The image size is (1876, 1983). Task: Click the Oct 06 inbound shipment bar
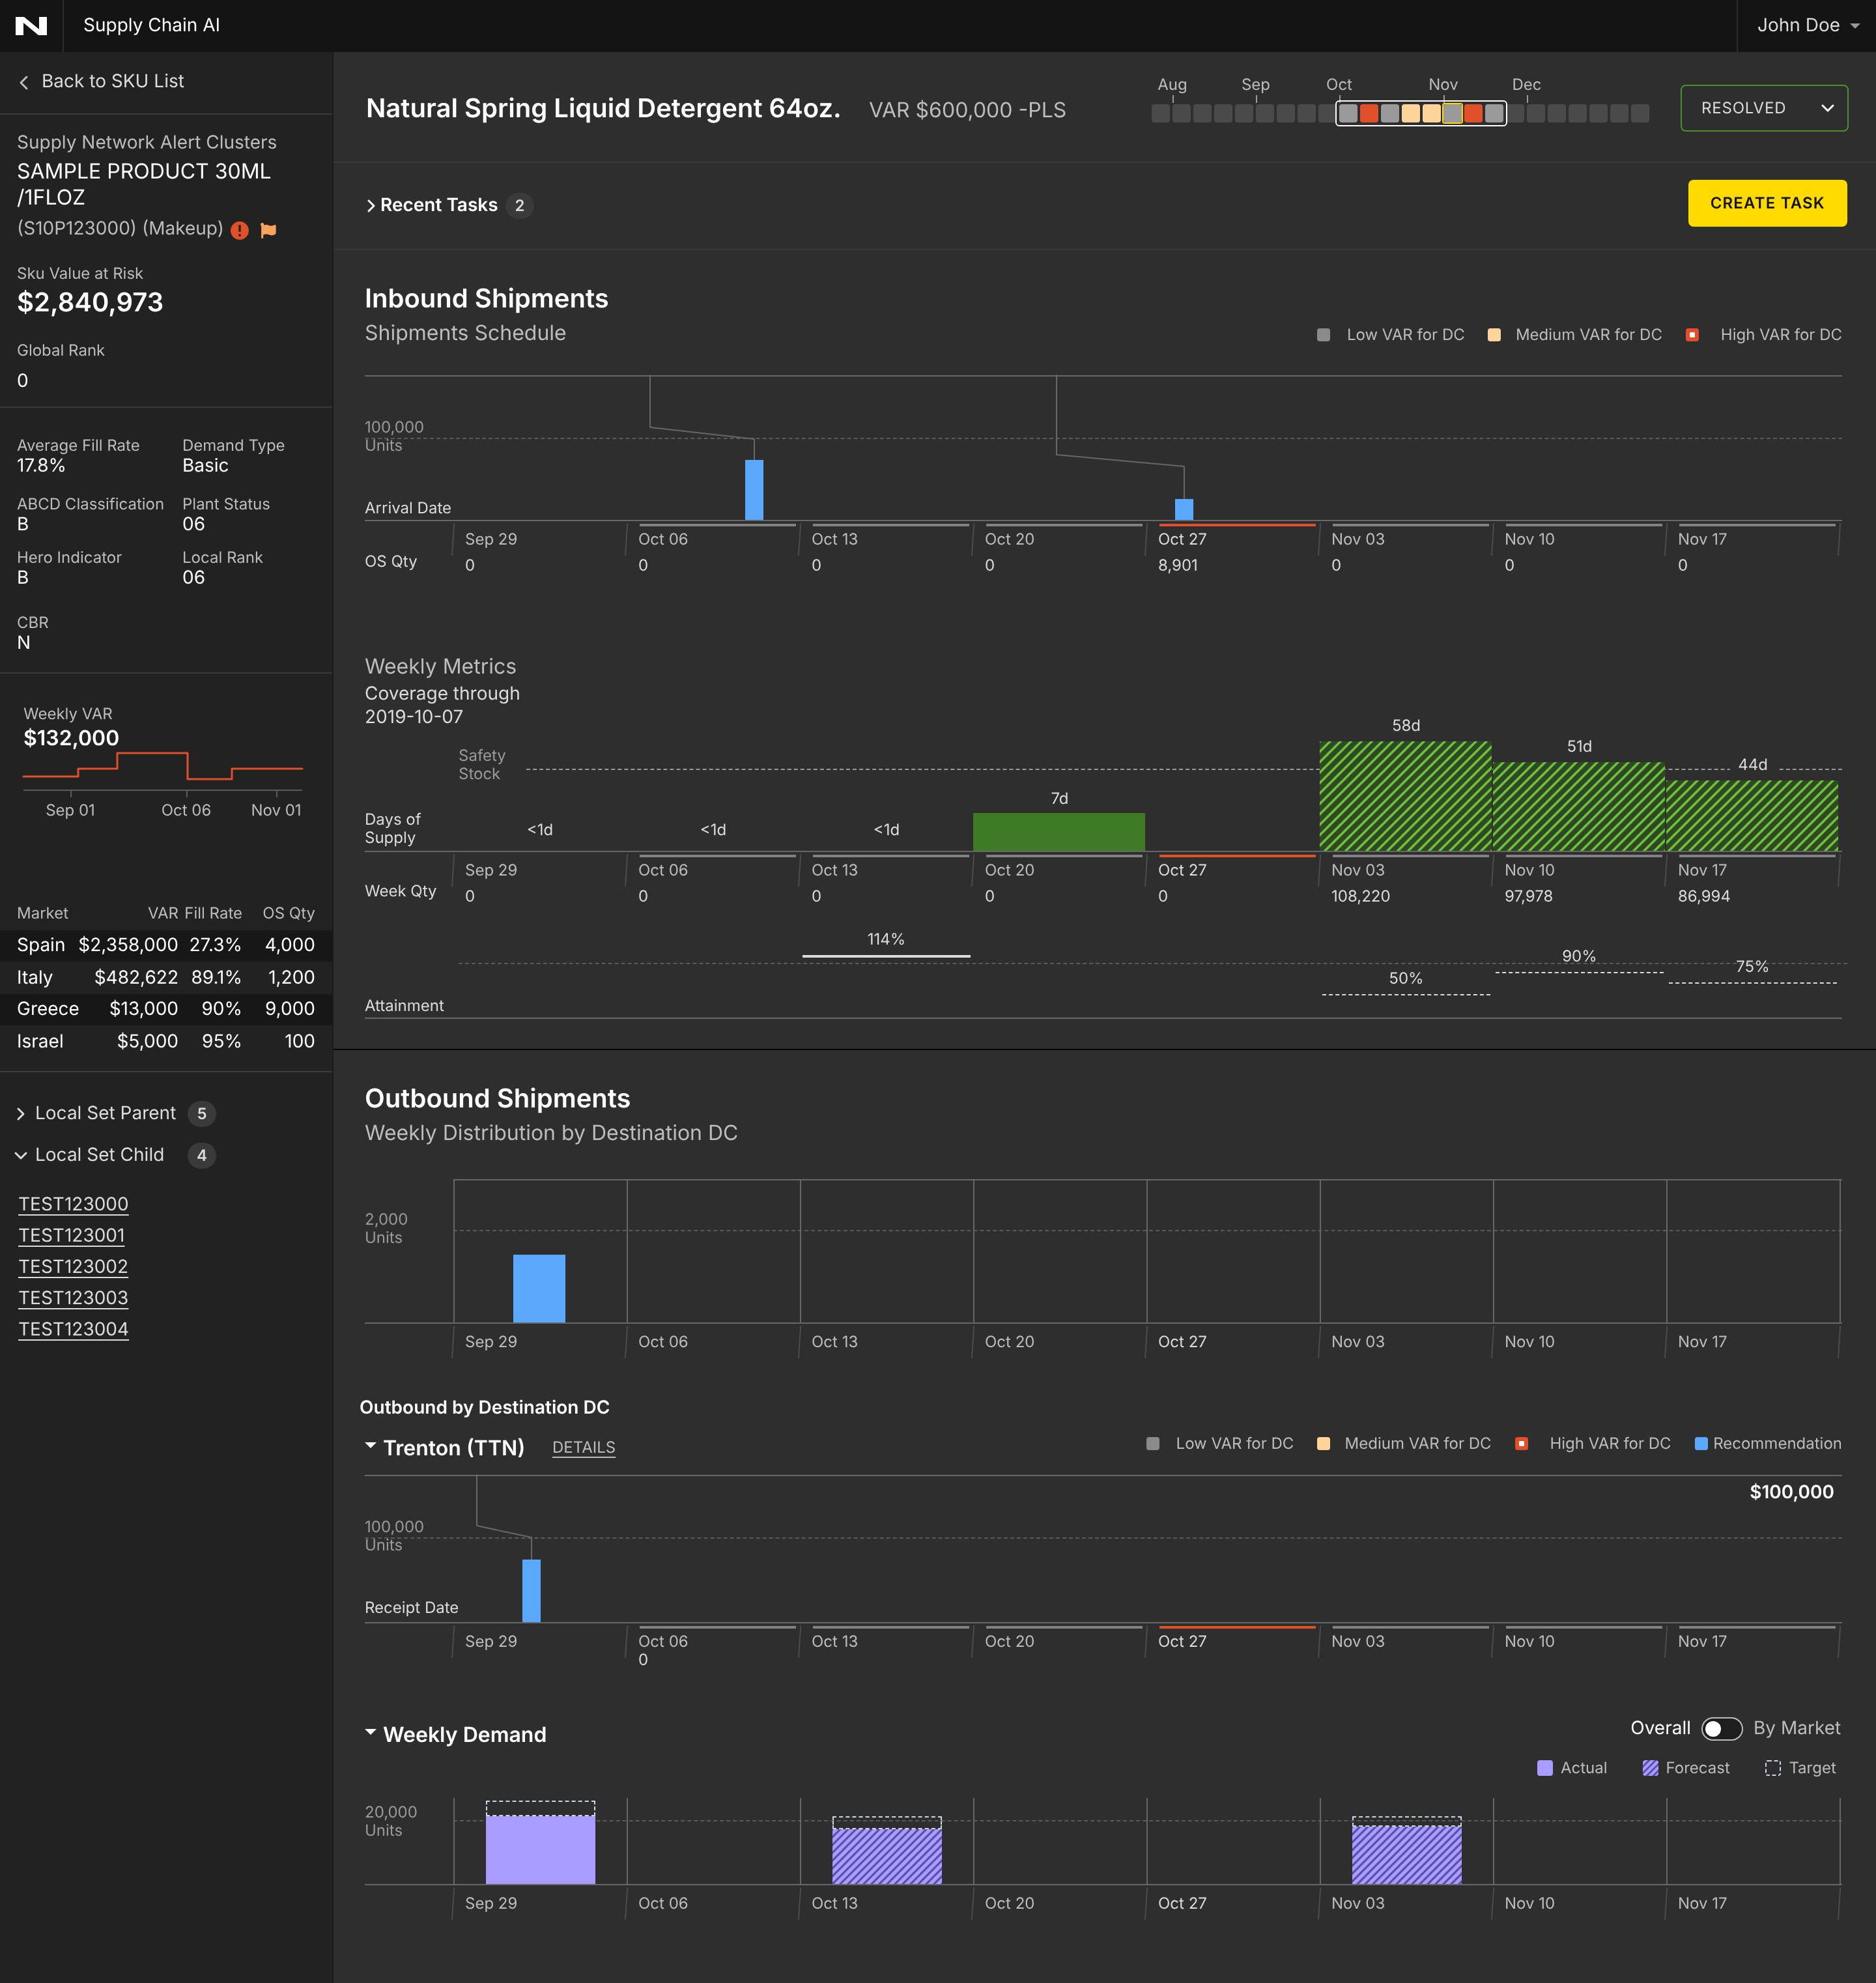754,490
